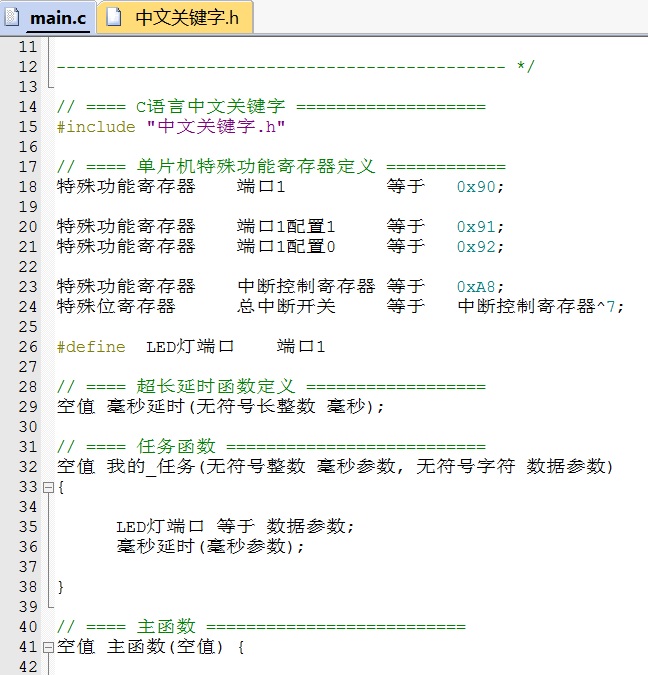Click the value 0x92; on line 21

click(480, 247)
